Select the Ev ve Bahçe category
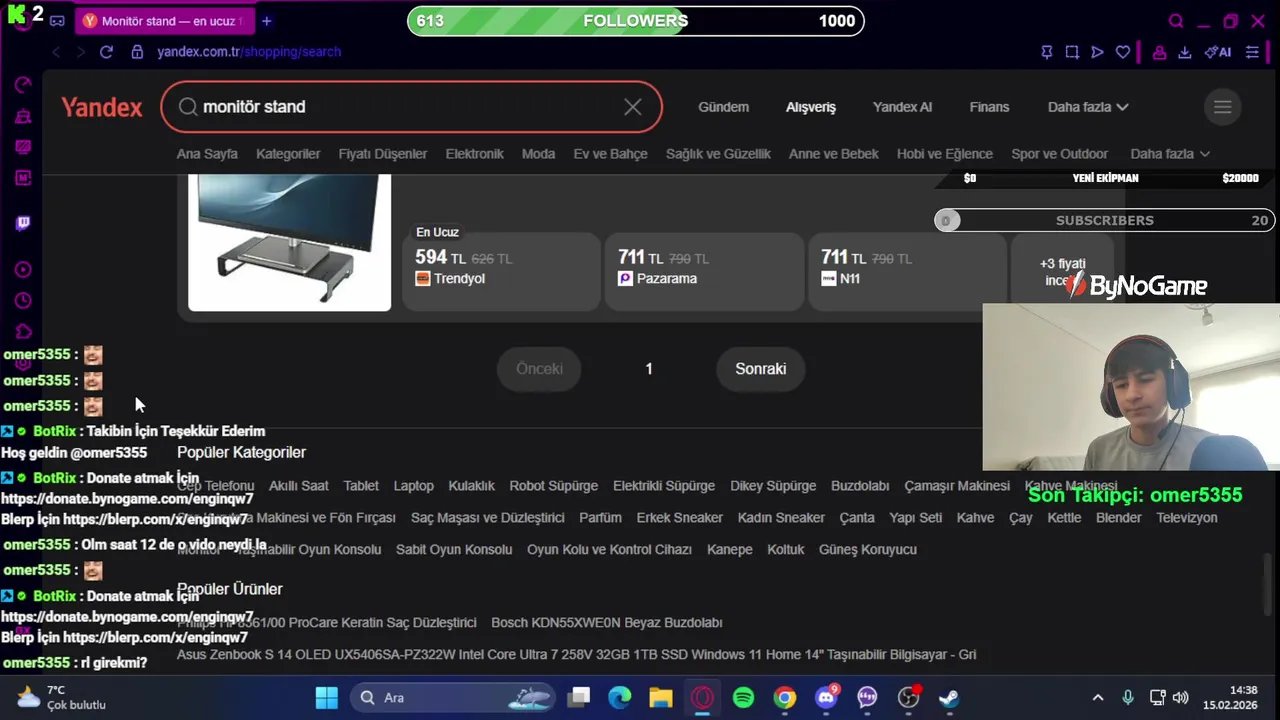This screenshot has width=1280, height=720. click(610, 154)
